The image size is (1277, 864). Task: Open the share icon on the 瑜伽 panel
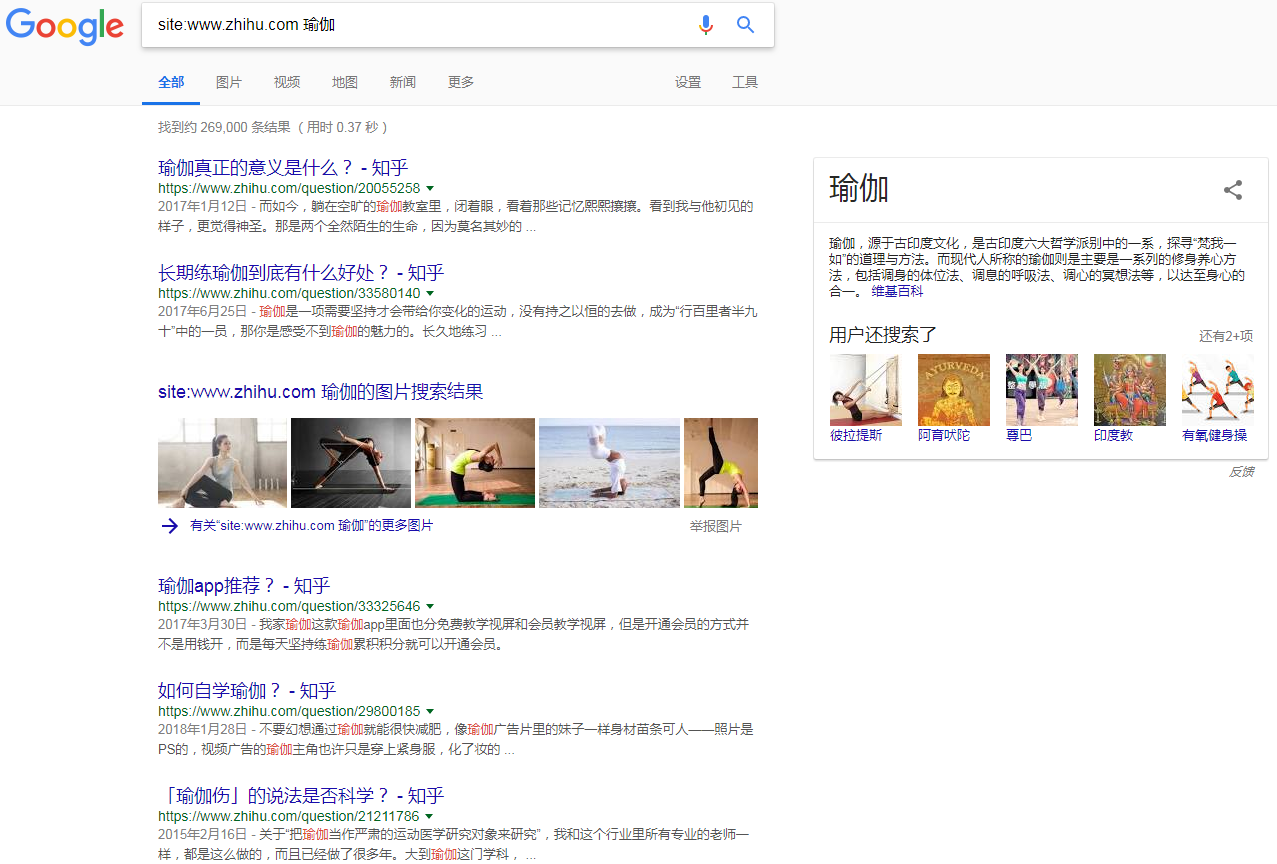(1232, 190)
